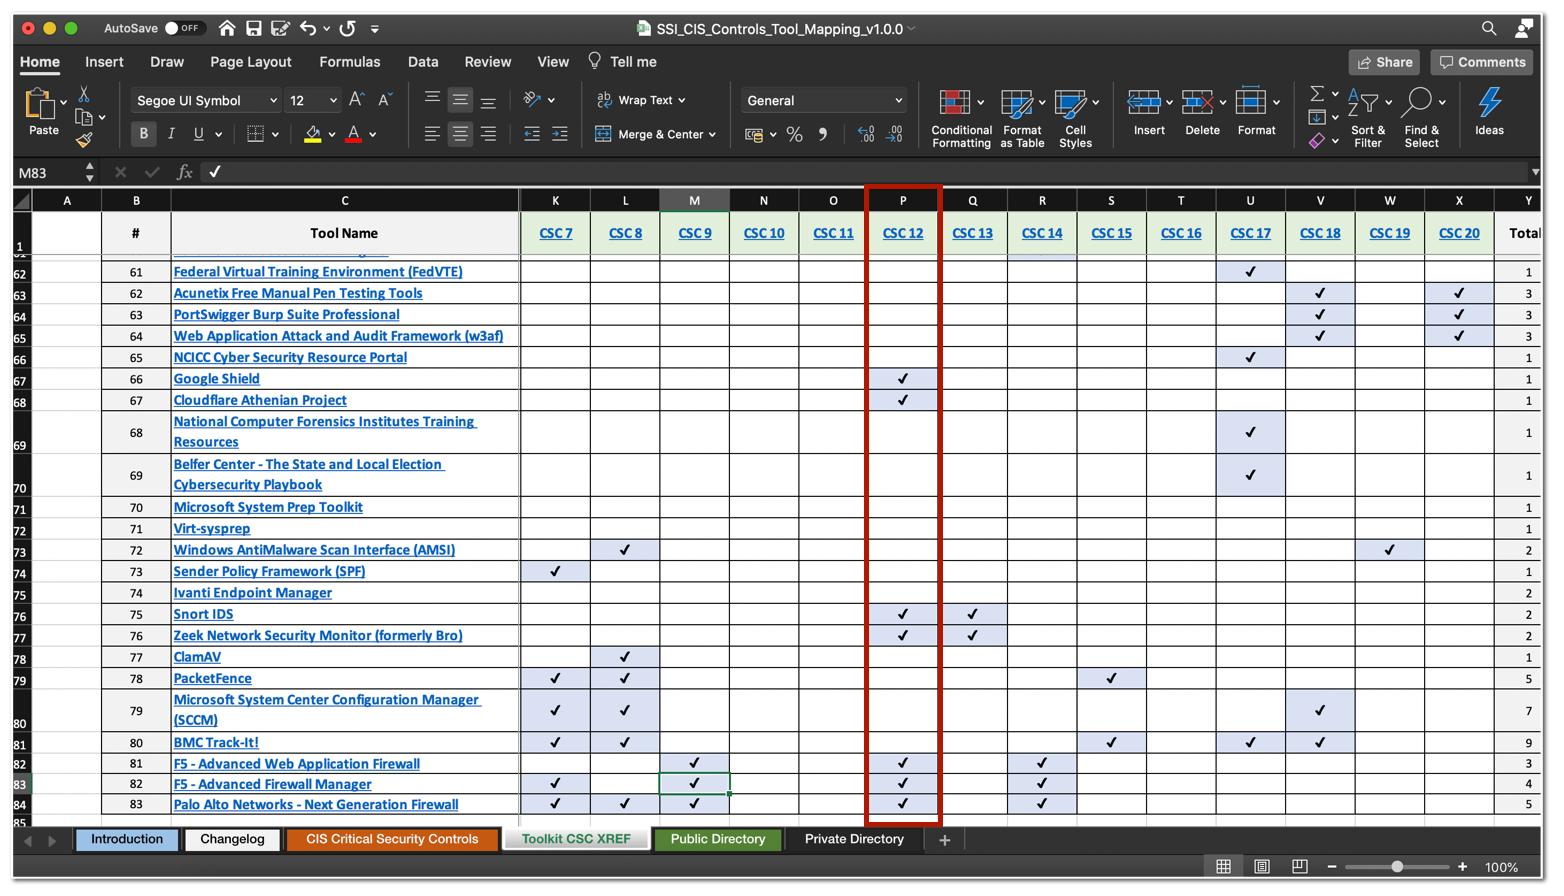Expand the formula bar chevron

tap(1535, 173)
